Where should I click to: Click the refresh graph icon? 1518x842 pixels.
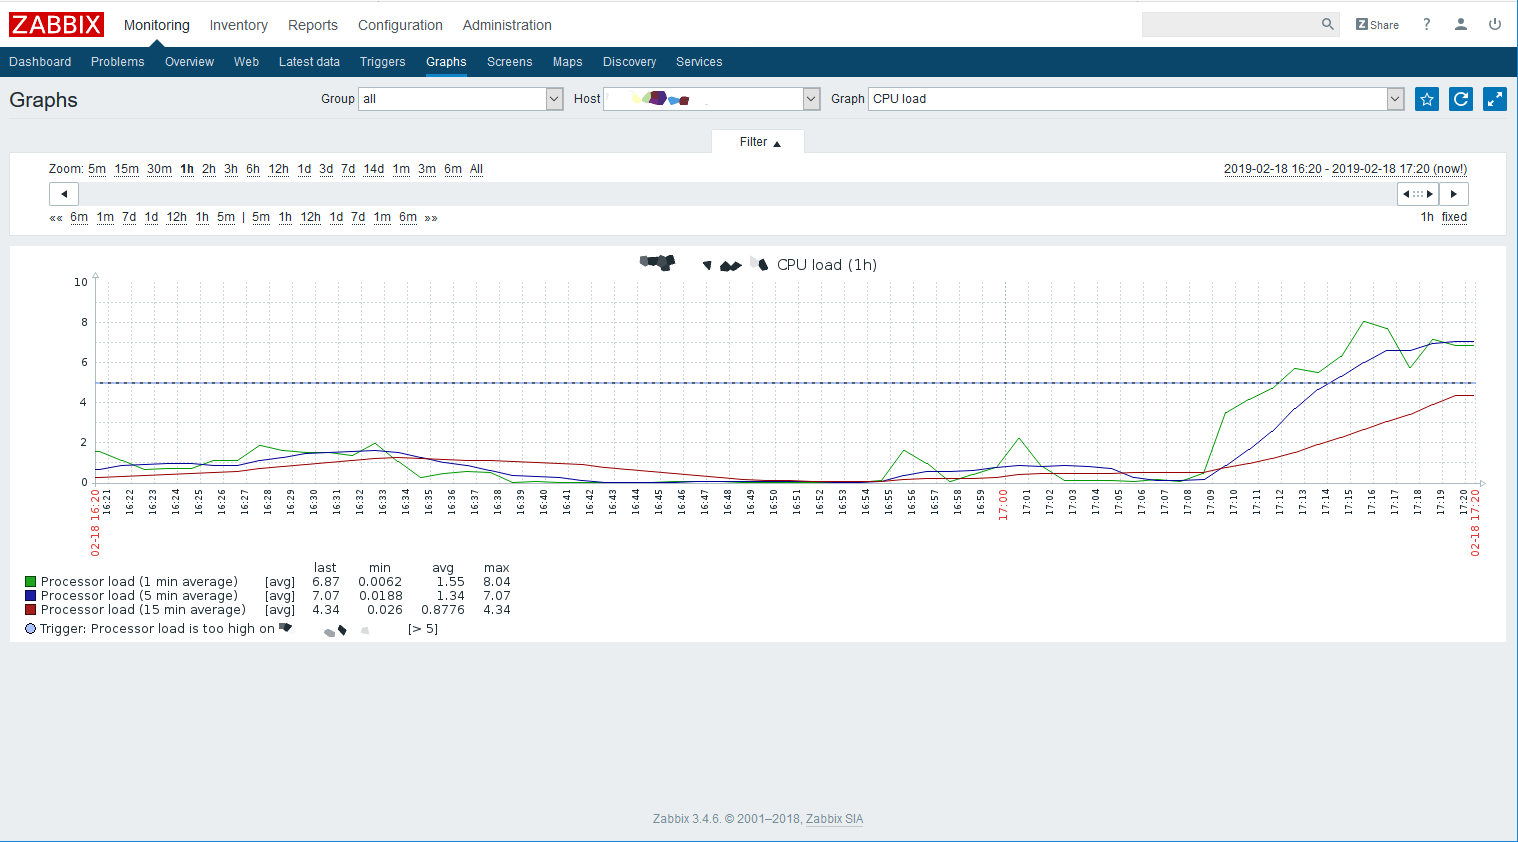[x=1461, y=99]
